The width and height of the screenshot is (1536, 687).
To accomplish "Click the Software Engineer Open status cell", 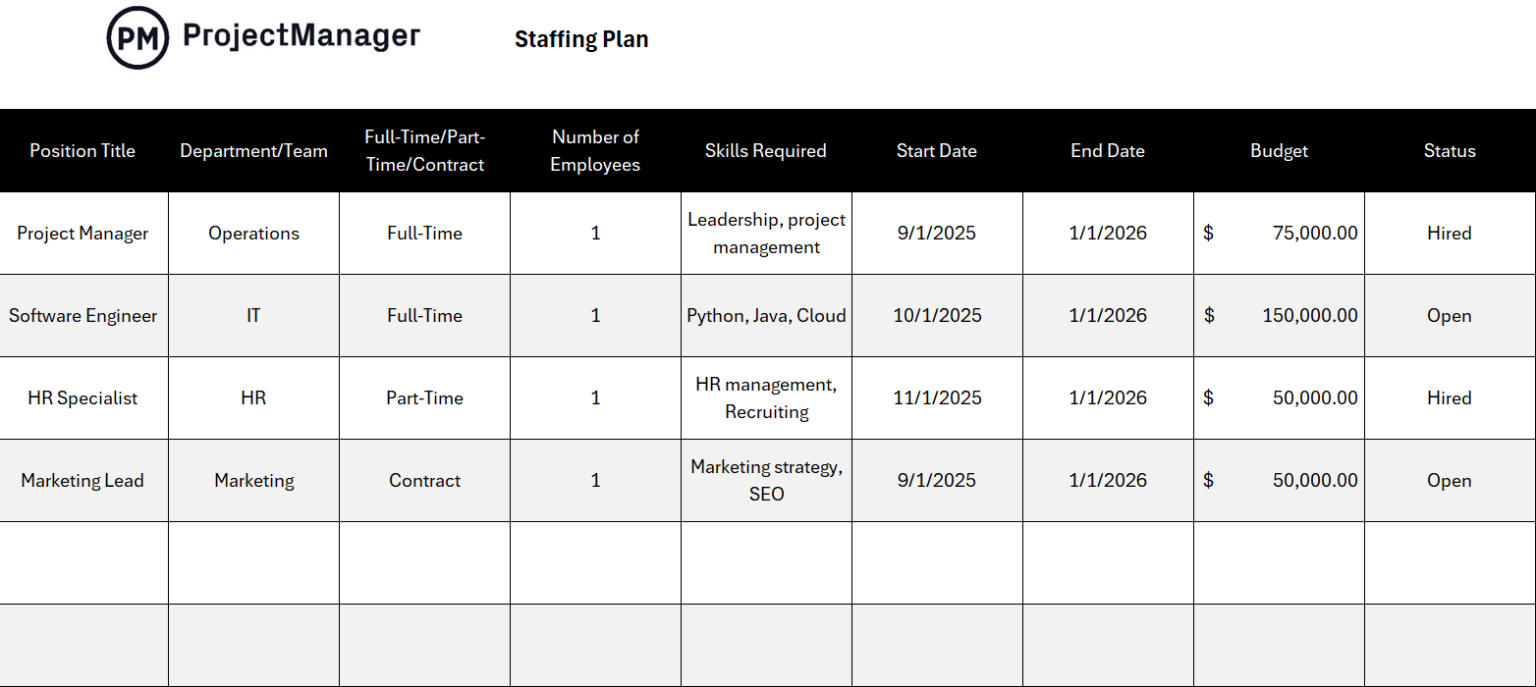I will 1449,316.
